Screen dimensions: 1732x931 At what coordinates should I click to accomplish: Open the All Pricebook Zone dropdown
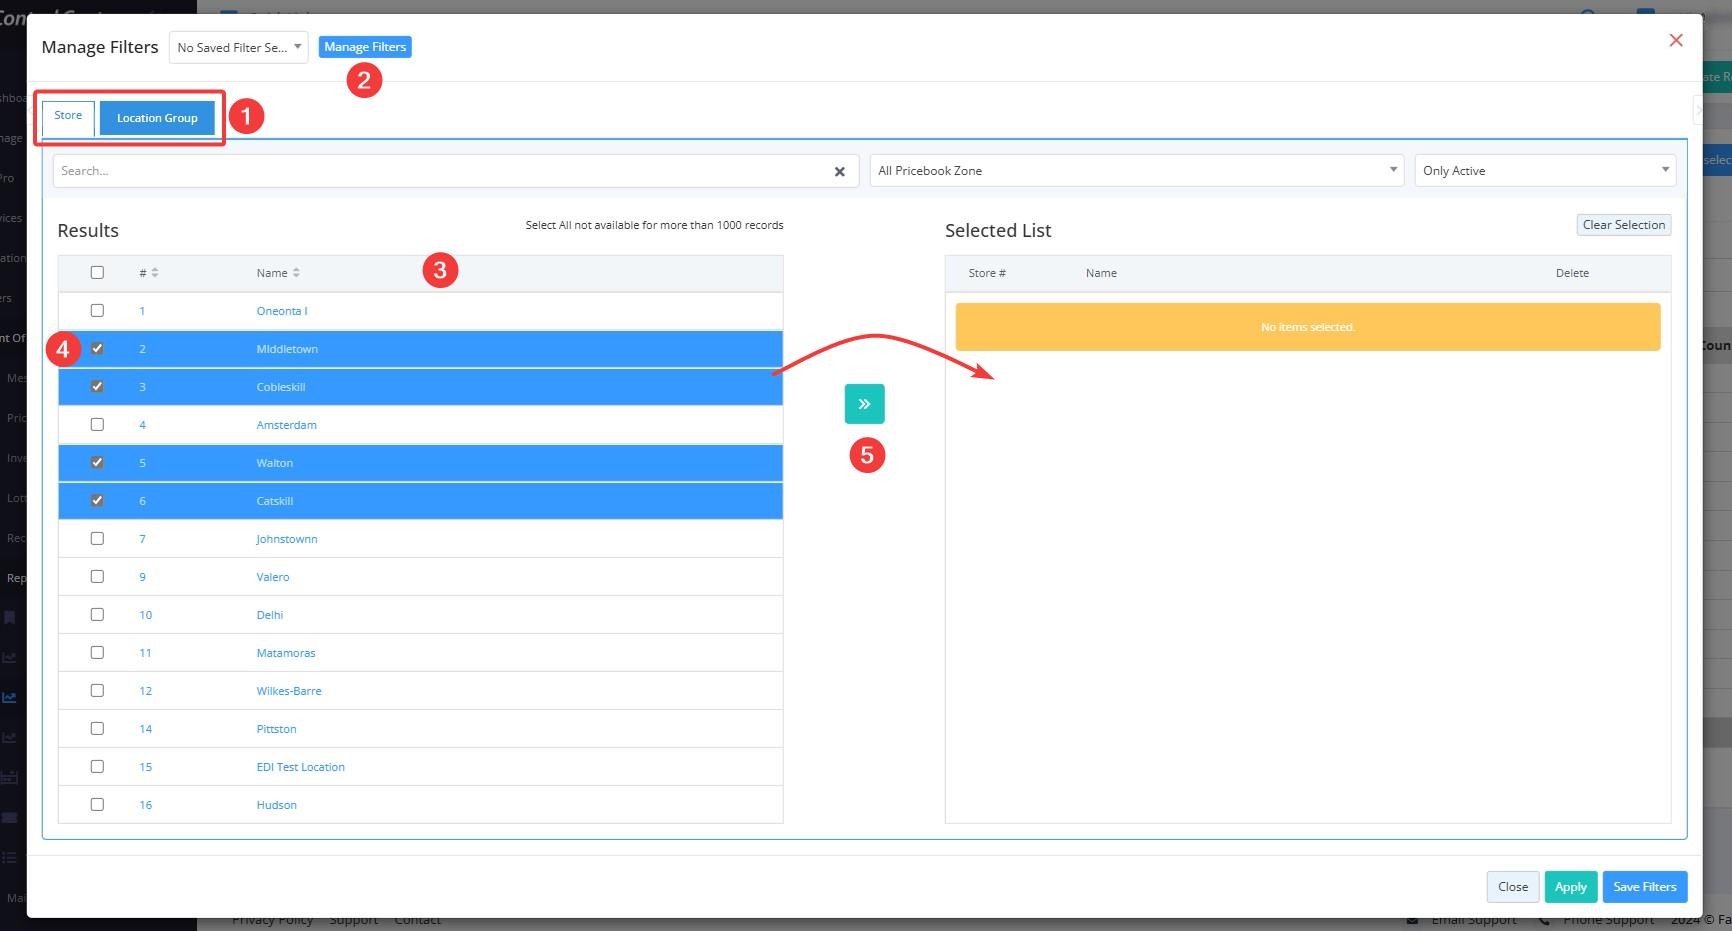coord(1137,171)
